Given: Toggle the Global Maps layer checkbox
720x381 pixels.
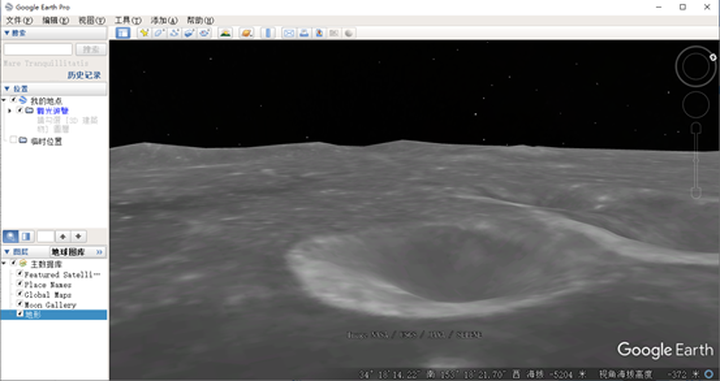Looking at the screenshot, I should [x=20, y=294].
